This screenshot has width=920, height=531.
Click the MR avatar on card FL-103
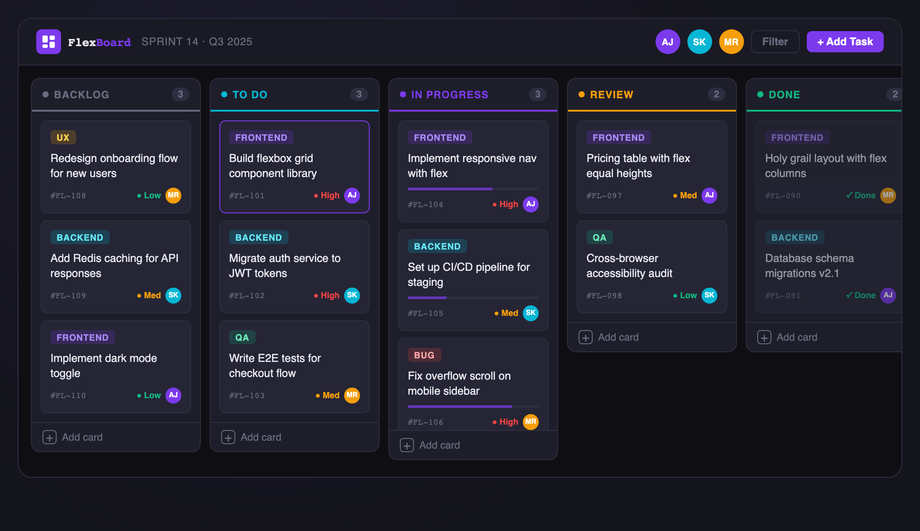352,395
